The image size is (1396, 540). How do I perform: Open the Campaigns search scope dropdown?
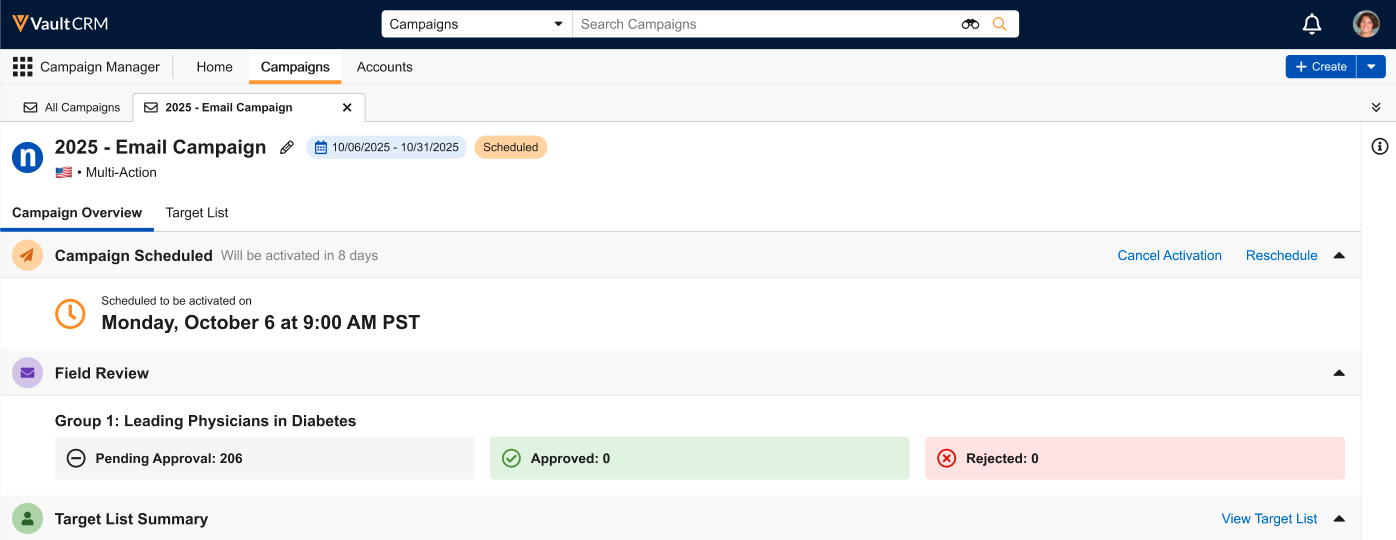(x=476, y=24)
